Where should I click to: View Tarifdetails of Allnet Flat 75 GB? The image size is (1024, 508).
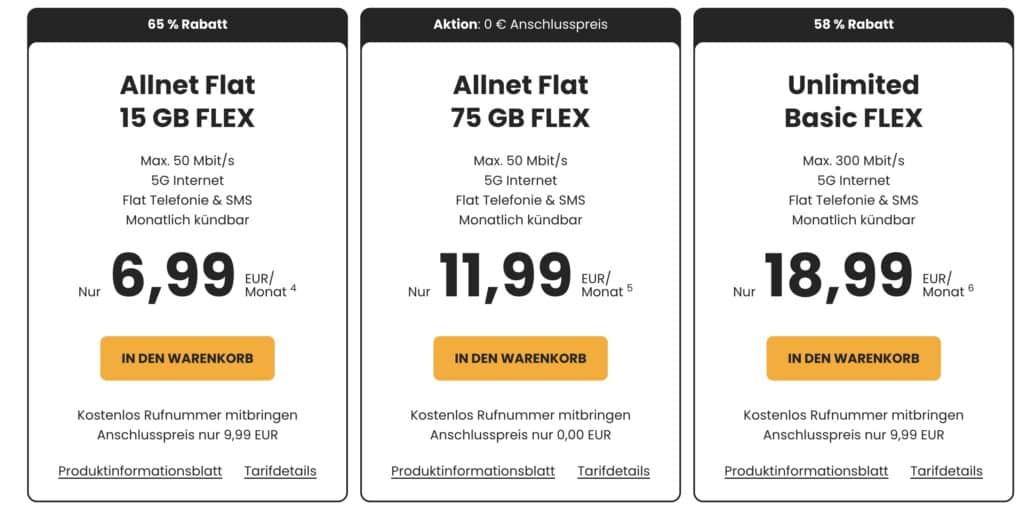click(x=613, y=471)
